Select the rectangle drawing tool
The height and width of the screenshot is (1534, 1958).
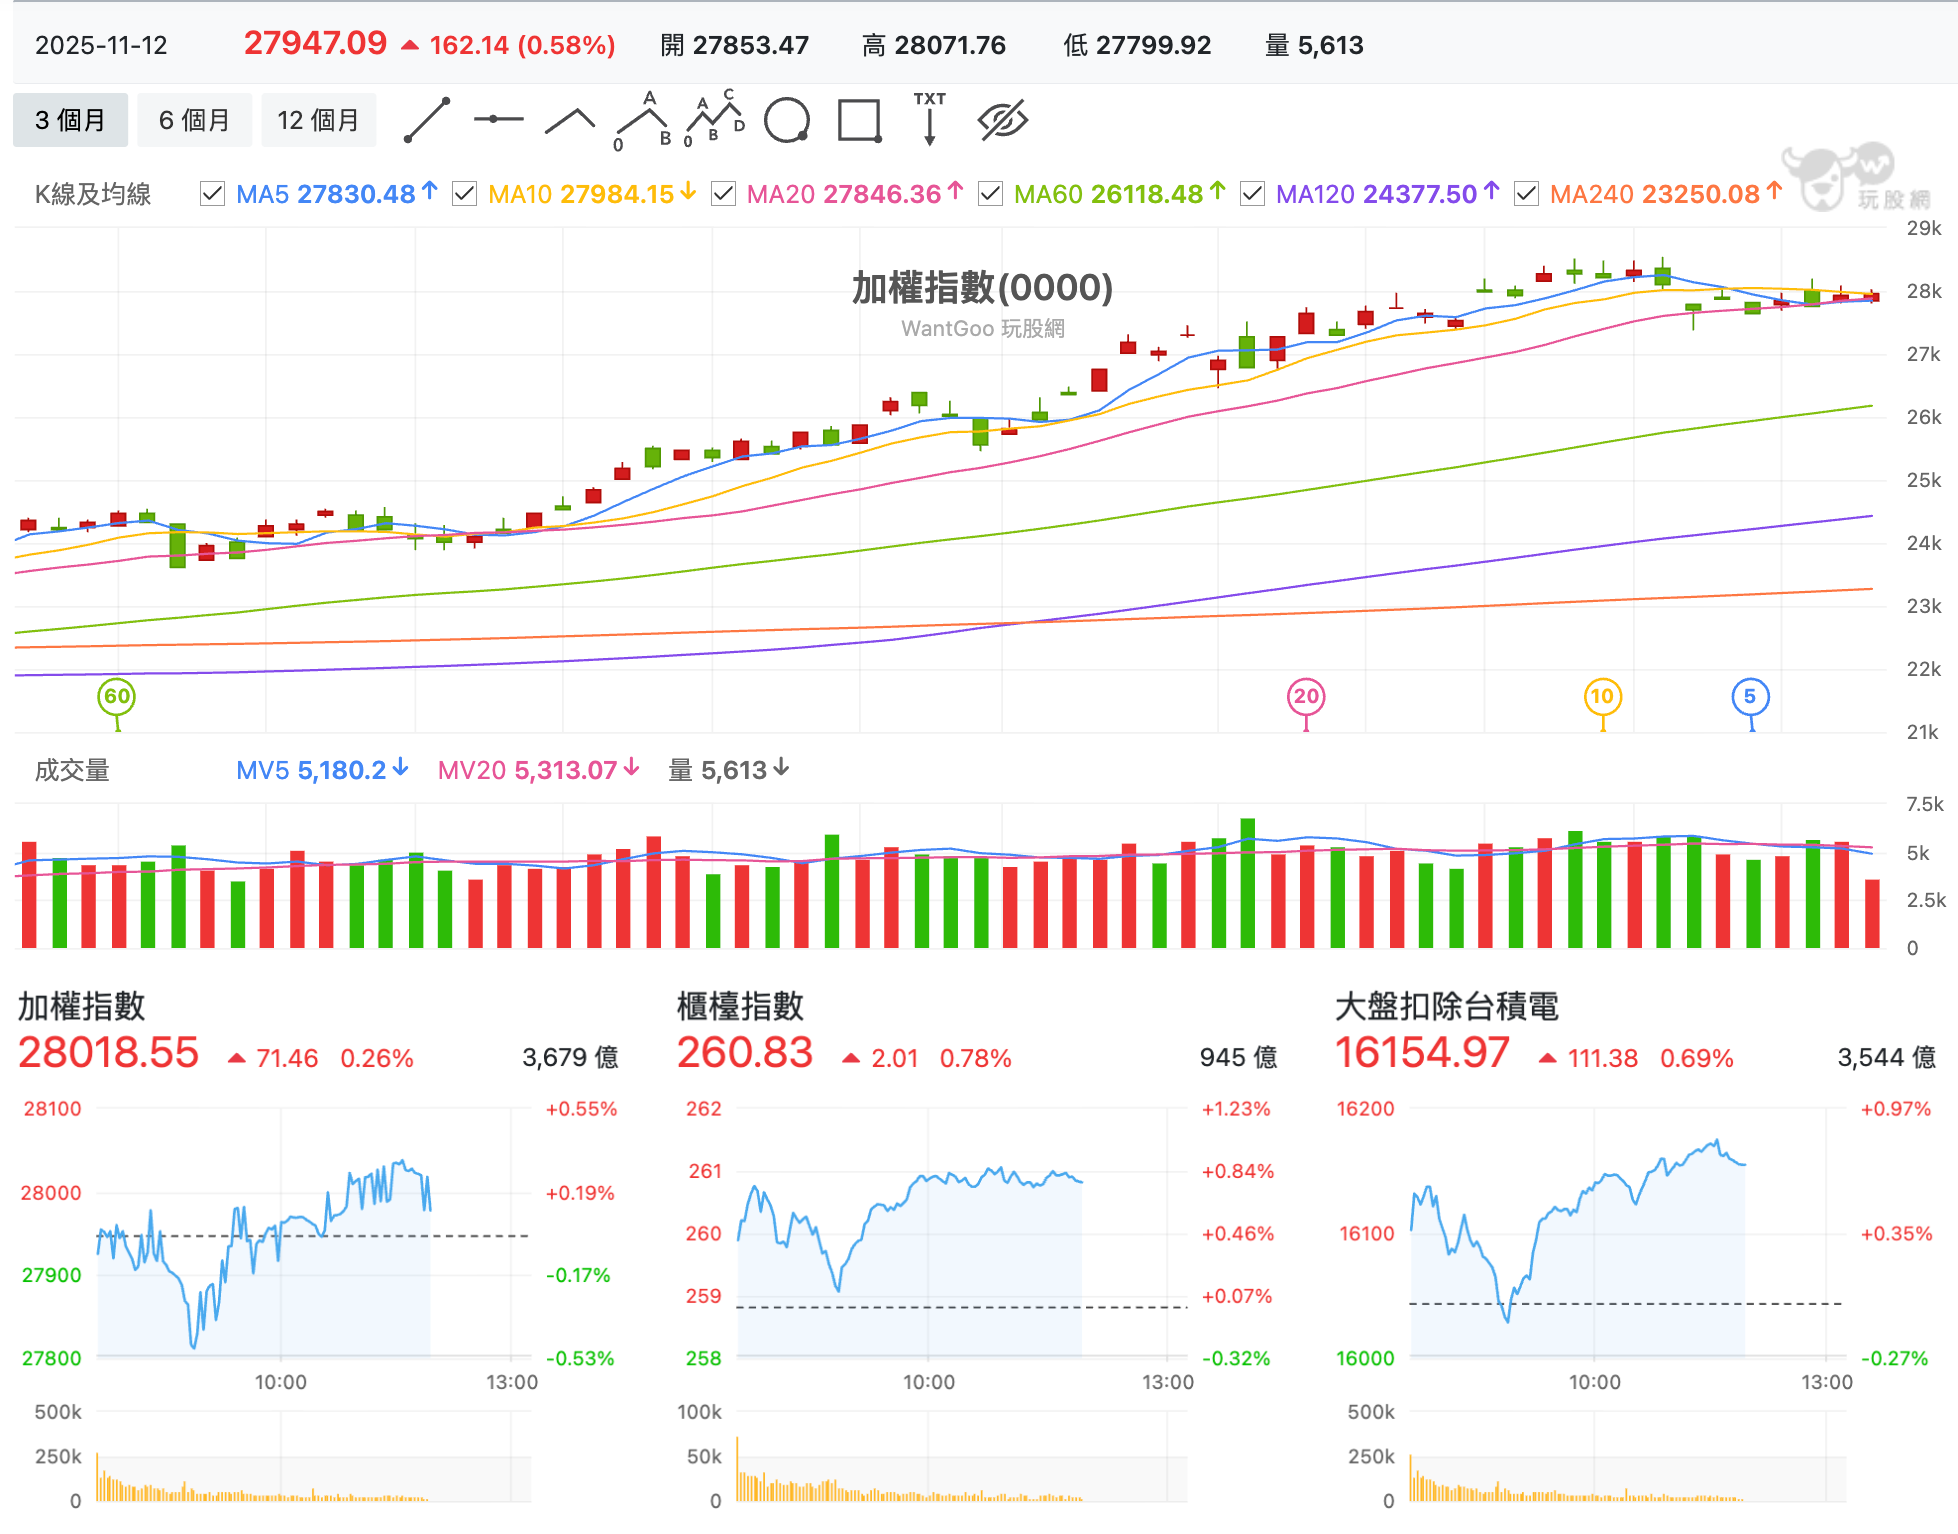point(859,121)
